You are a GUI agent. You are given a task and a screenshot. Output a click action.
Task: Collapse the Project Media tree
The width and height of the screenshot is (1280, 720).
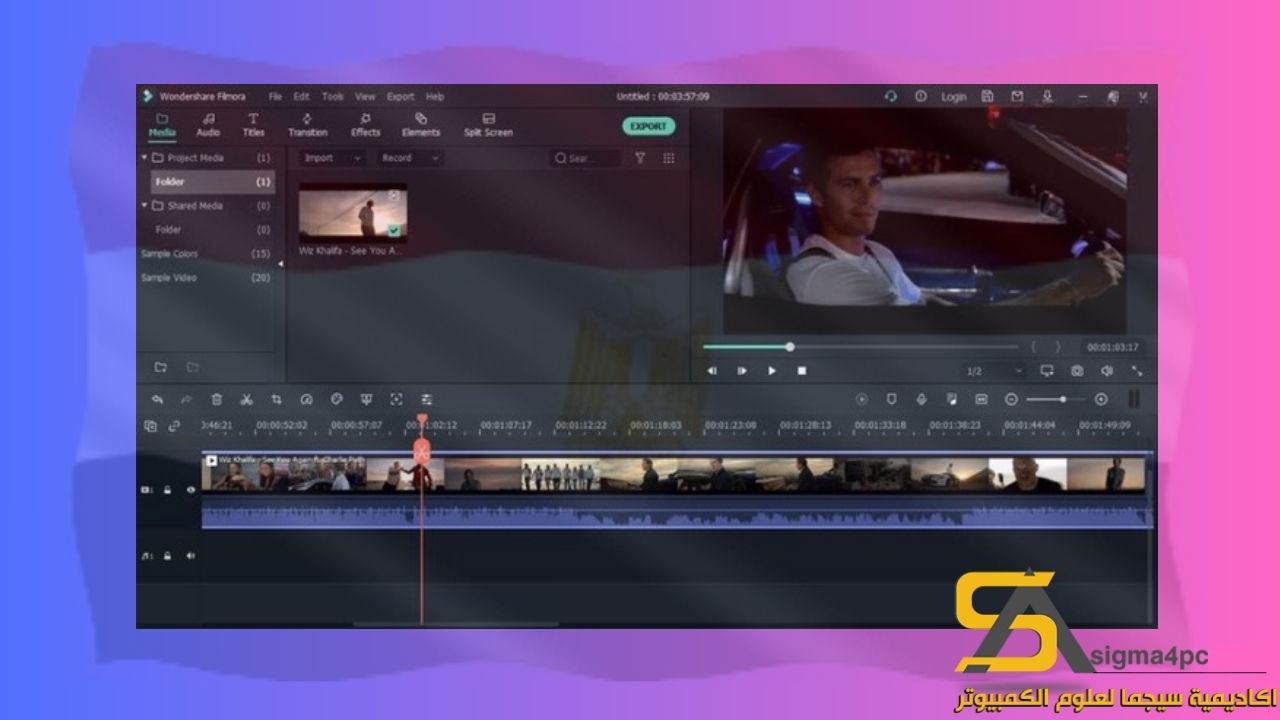point(144,157)
